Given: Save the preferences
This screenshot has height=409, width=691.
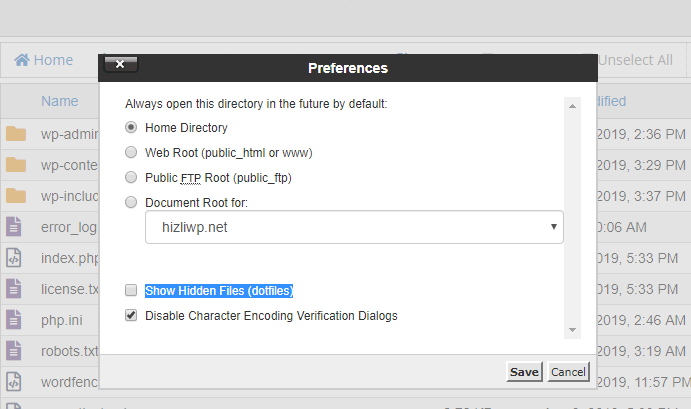Looking at the screenshot, I should click(x=524, y=372).
